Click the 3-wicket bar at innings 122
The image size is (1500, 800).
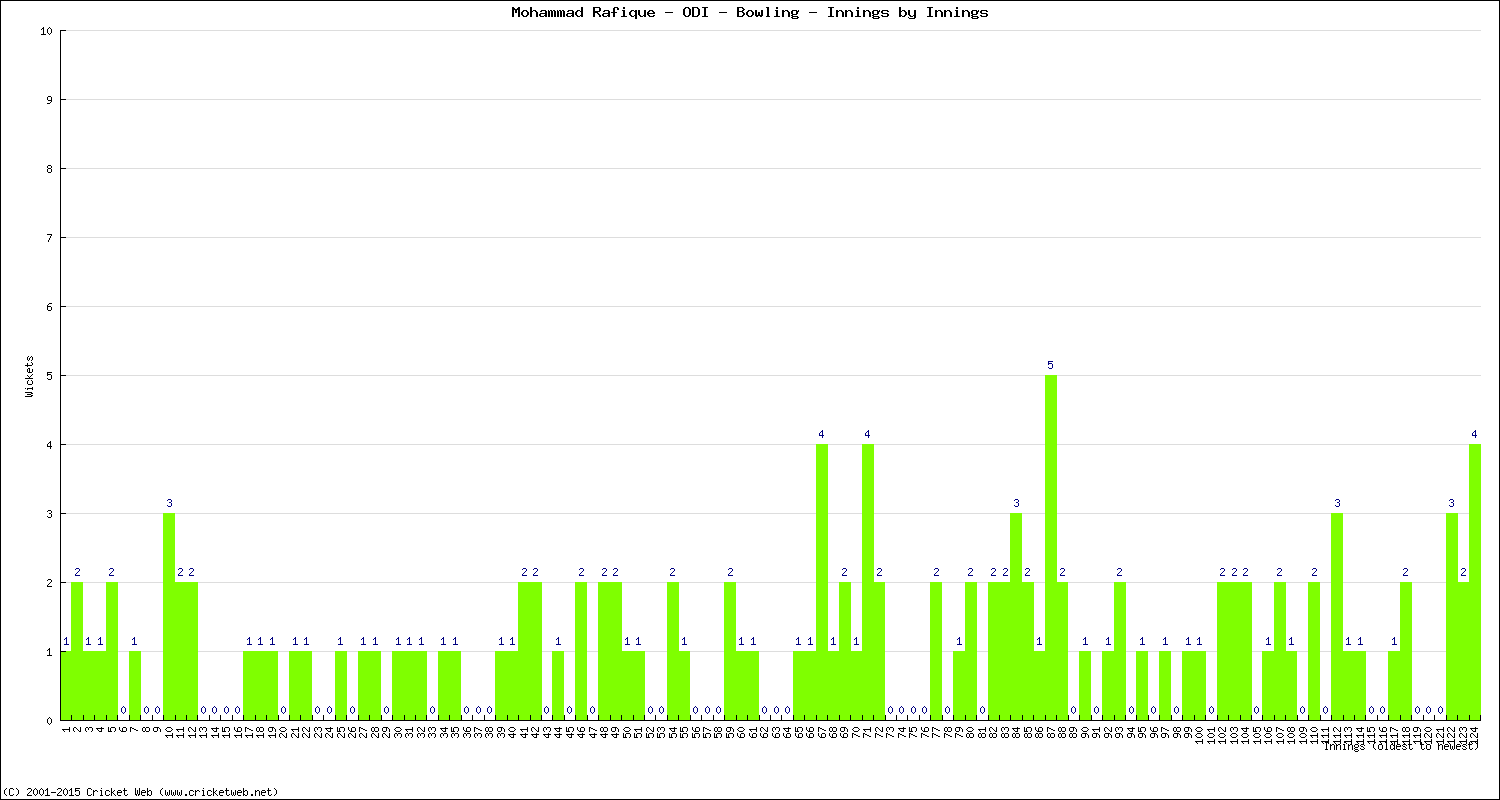click(x=1452, y=617)
